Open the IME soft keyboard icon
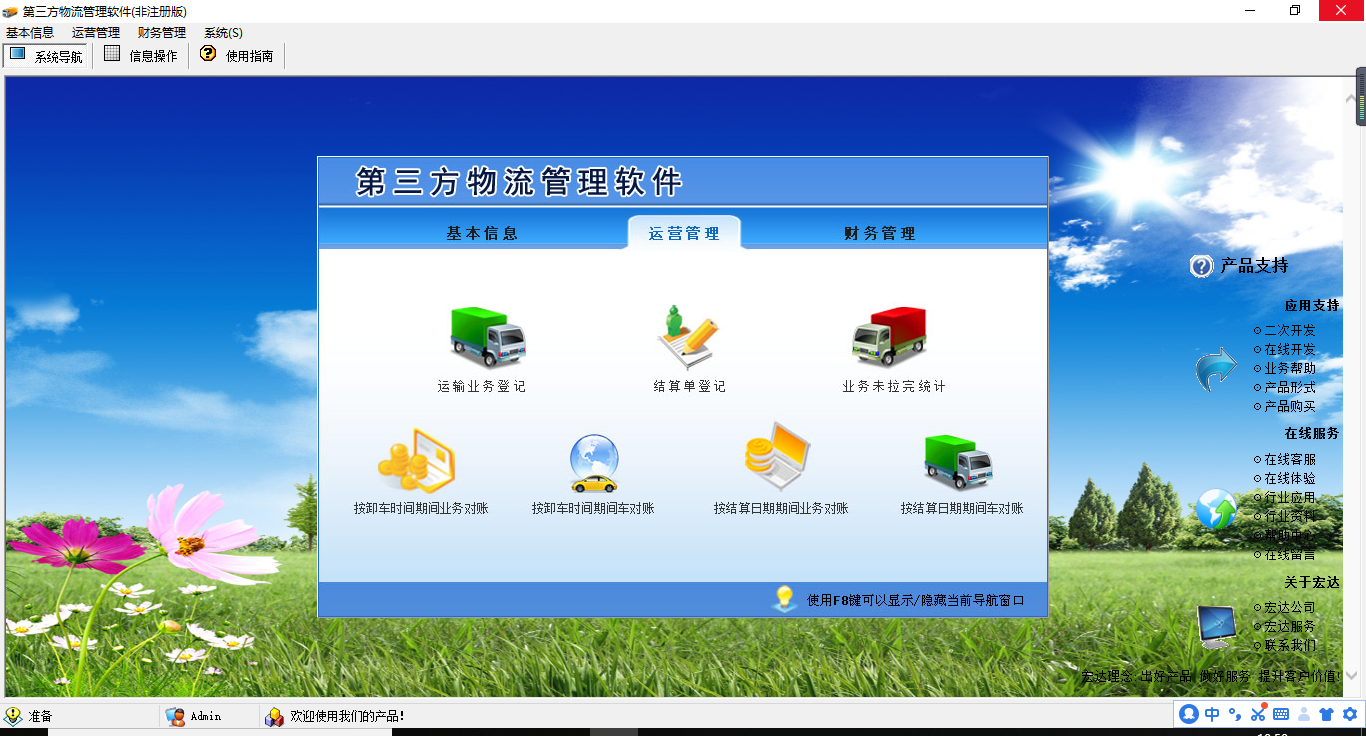The height and width of the screenshot is (736, 1366). coord(1281,714)
